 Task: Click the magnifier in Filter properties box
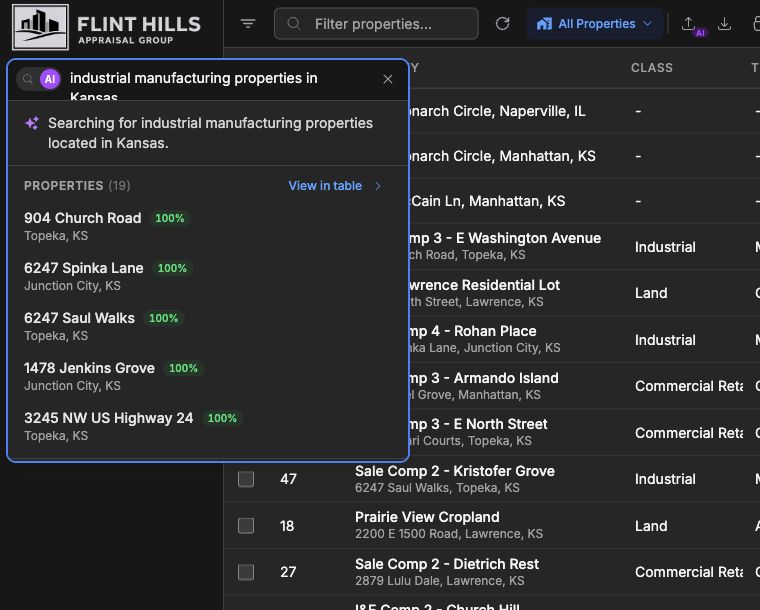pos(294,23)
